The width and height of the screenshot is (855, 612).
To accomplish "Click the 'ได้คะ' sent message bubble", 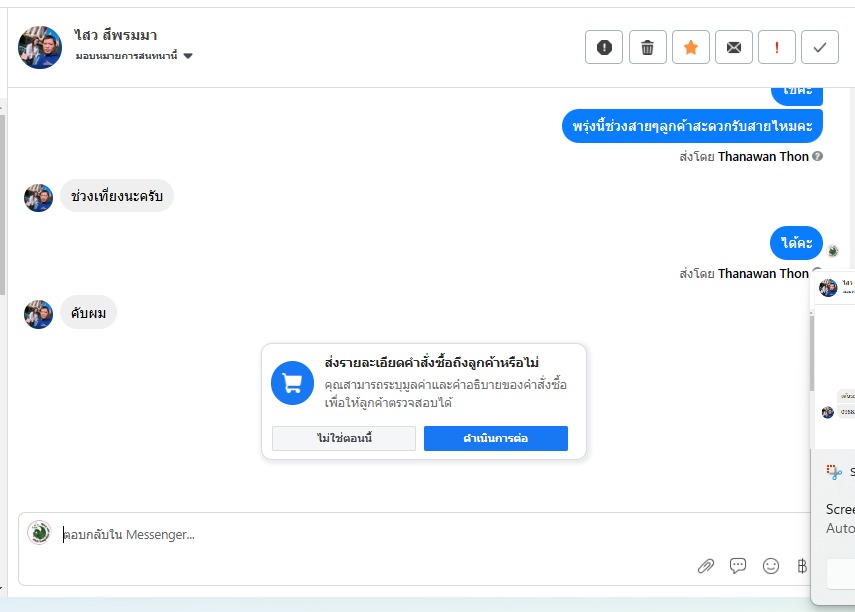I will pos(796,242).
